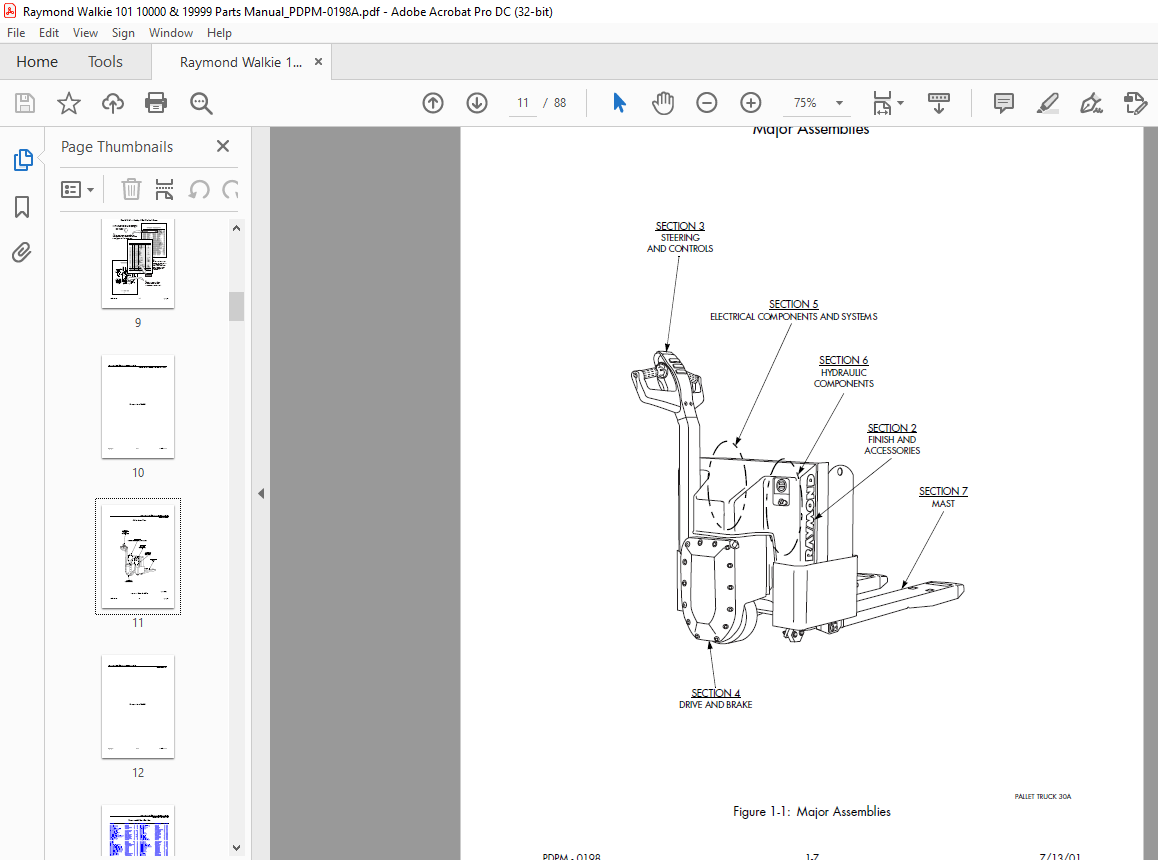Click the SECTION 7 label in diagram
The image size is (1158, 860).
(x=943, y=491)
